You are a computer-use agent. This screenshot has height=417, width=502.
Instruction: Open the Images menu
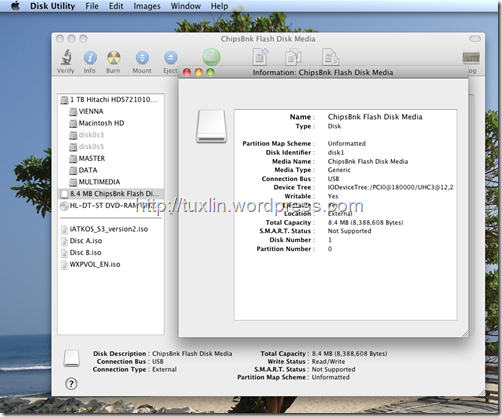coord(147,6)
